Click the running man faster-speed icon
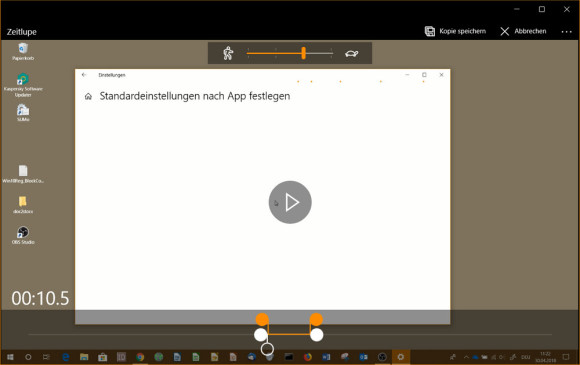The image size is (580, 365). [228, 53]
